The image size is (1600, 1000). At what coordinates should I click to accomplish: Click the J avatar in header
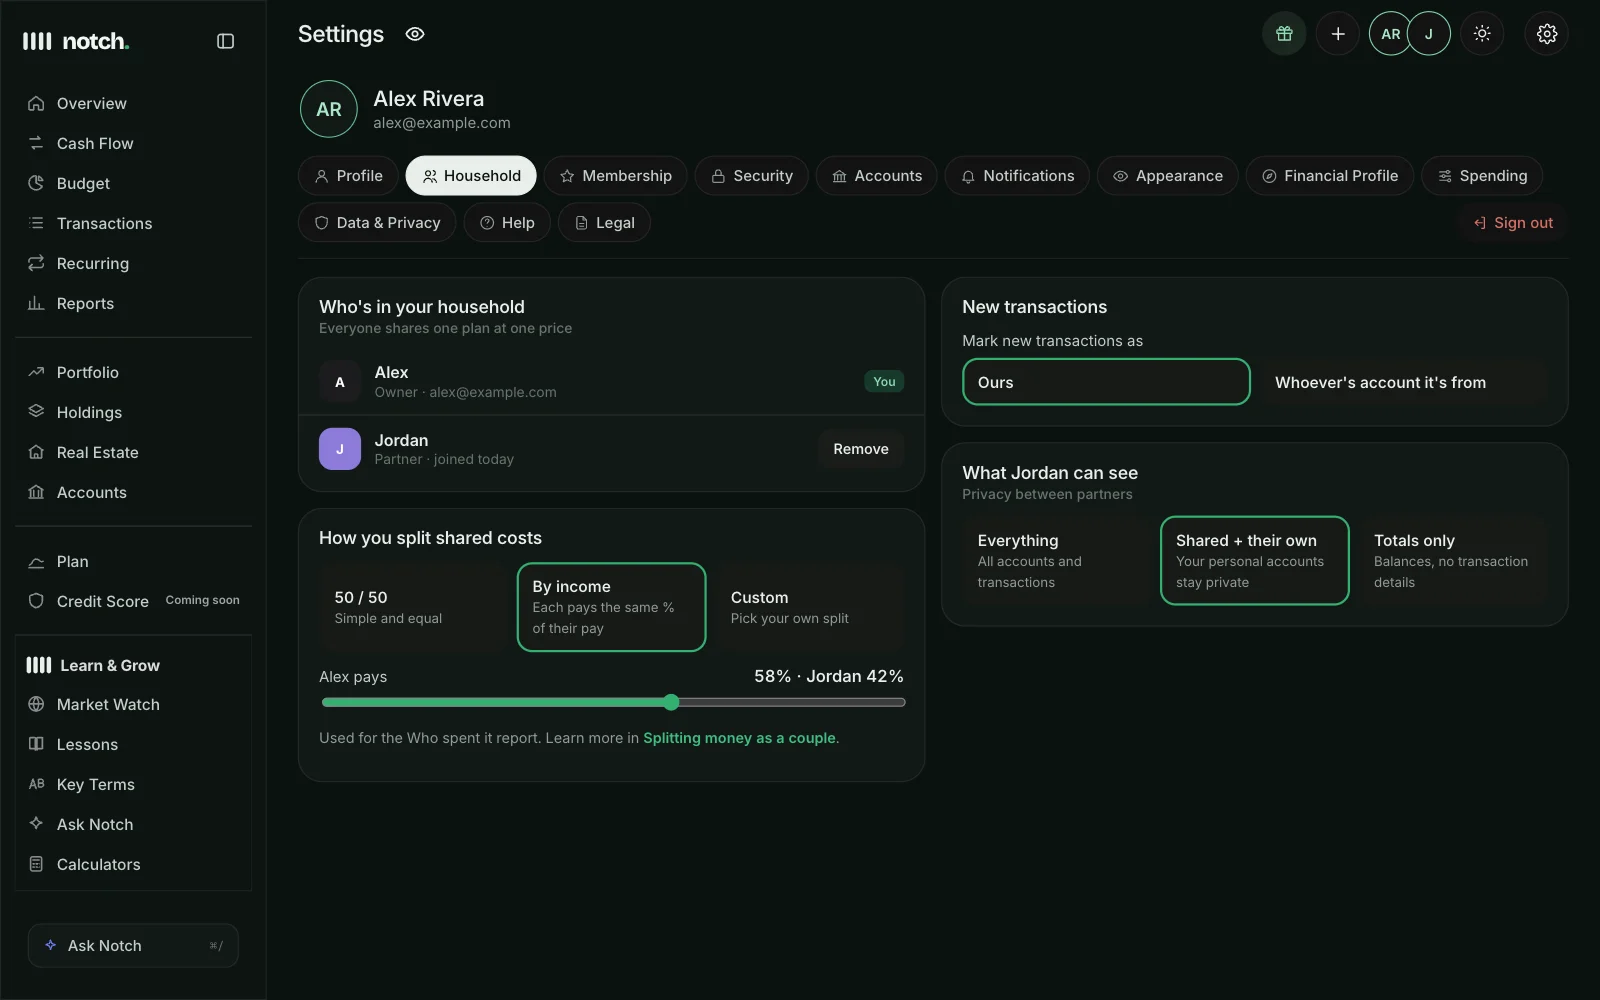click(1429, 34)
